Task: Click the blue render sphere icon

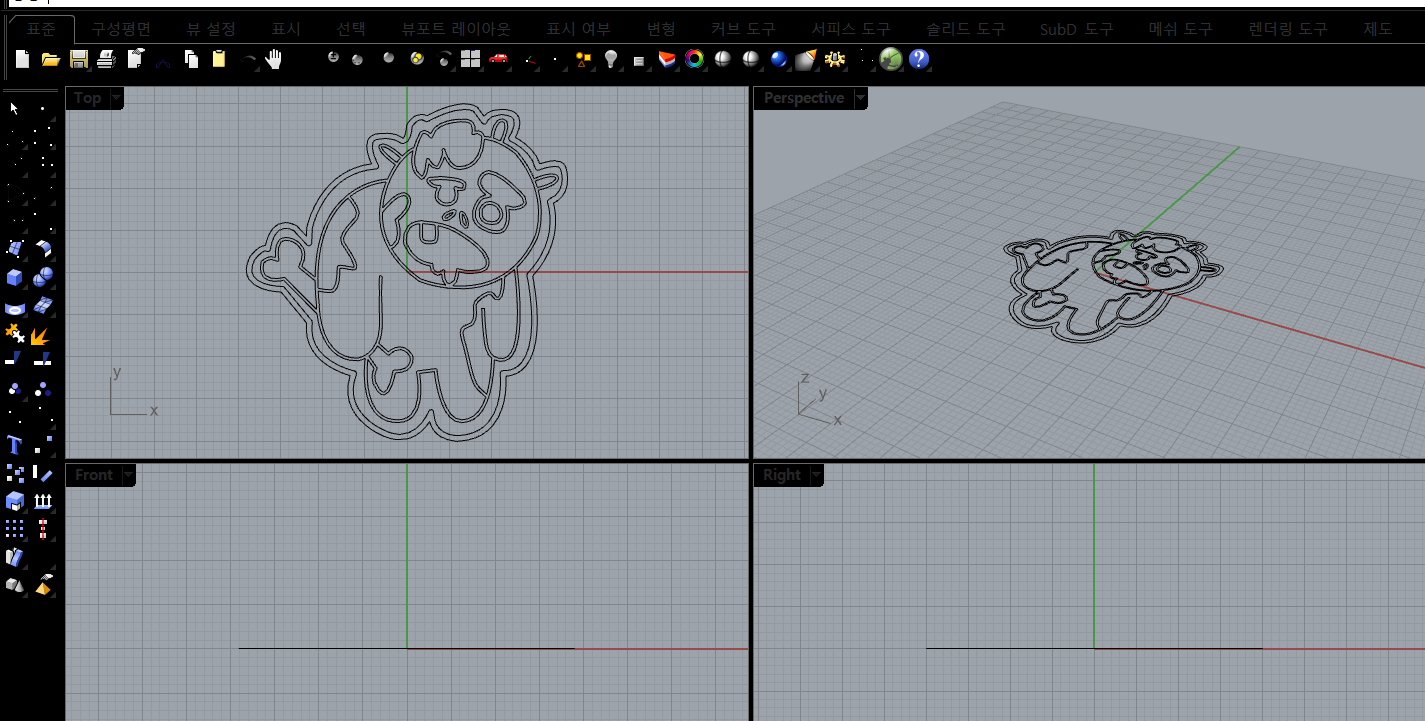Action: coord(778,60)
